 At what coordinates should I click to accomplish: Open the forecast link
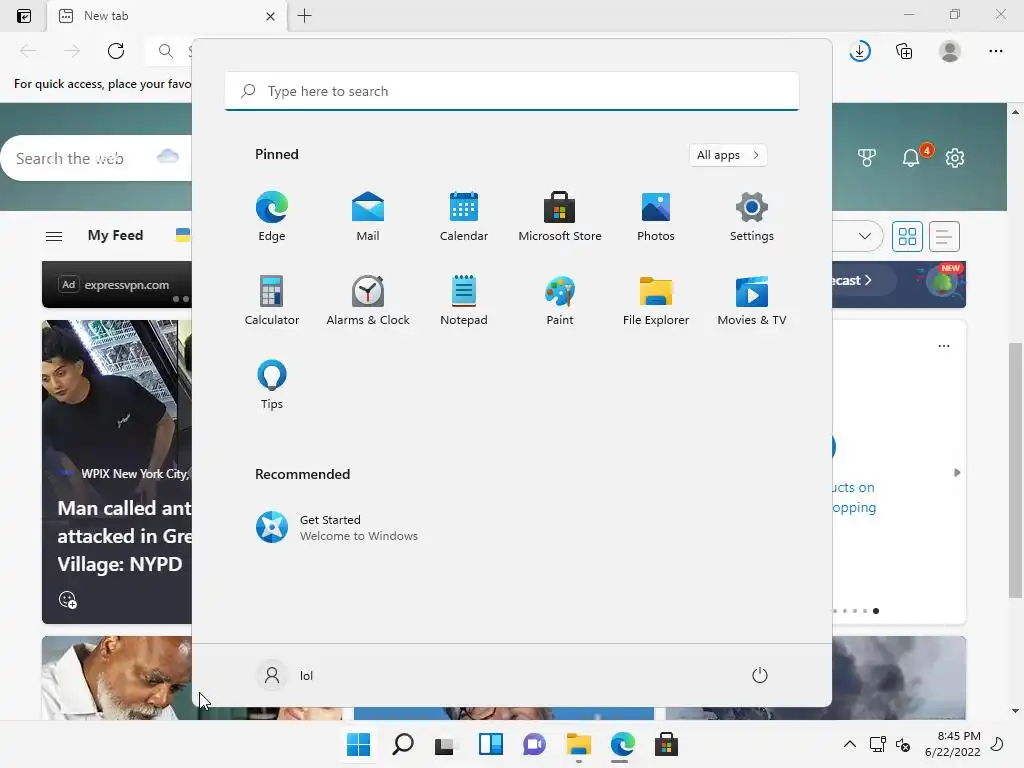[851, 280]
